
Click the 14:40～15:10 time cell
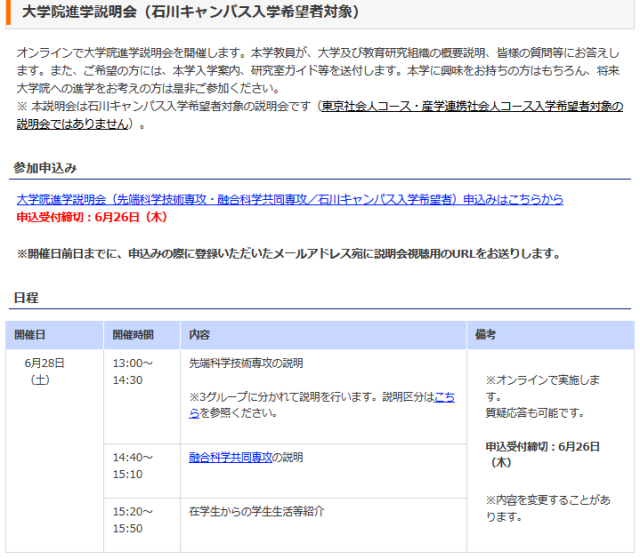[x=133, y=465]
